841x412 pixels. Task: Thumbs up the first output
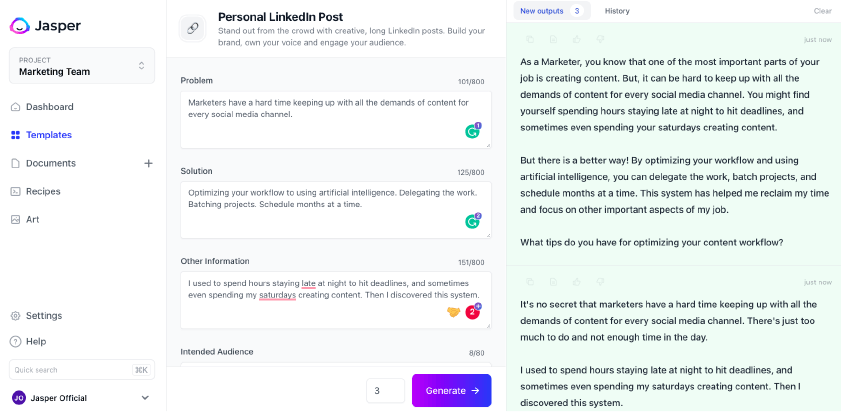[x=577, y=39]
